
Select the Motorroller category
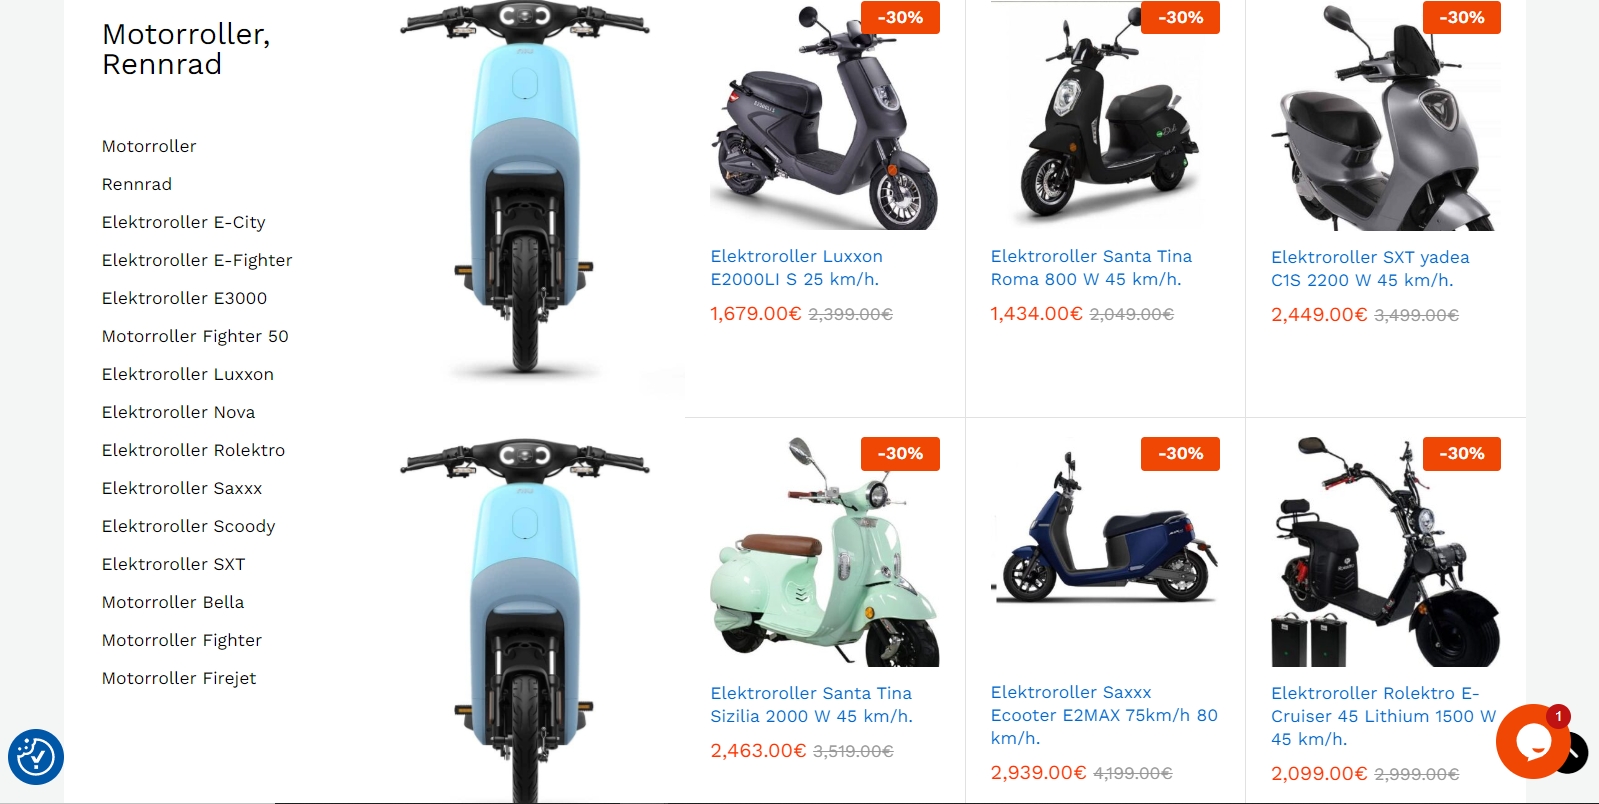[x=149, y=146]
